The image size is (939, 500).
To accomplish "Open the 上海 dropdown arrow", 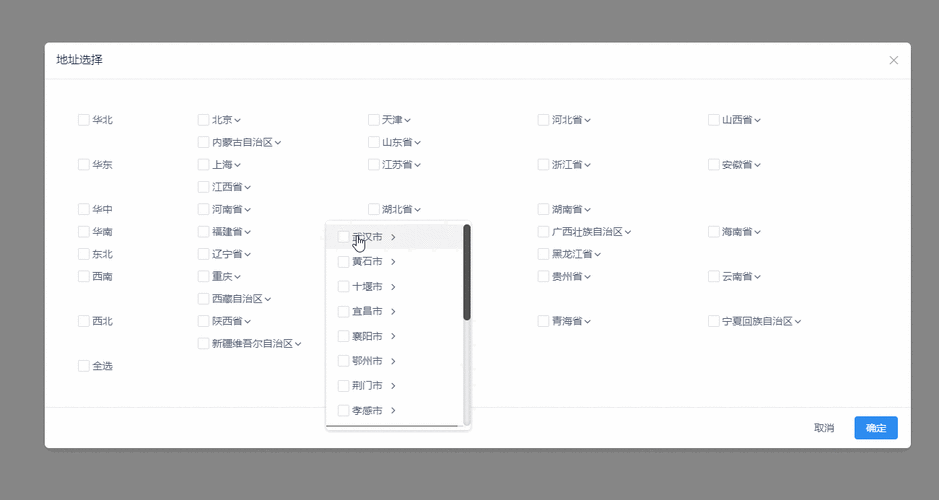I will (238, 165).
